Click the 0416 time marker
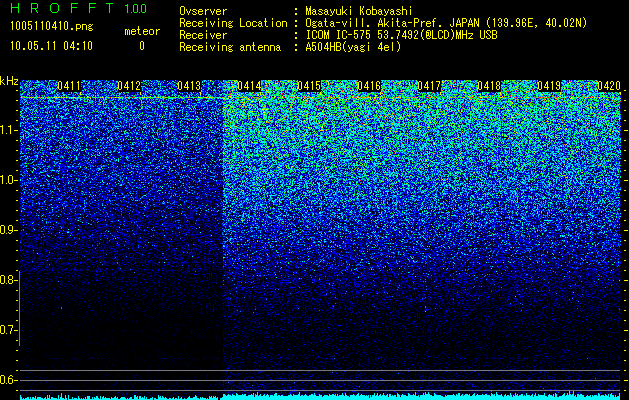The image size is (629, 400). click(x=369, y=86)
